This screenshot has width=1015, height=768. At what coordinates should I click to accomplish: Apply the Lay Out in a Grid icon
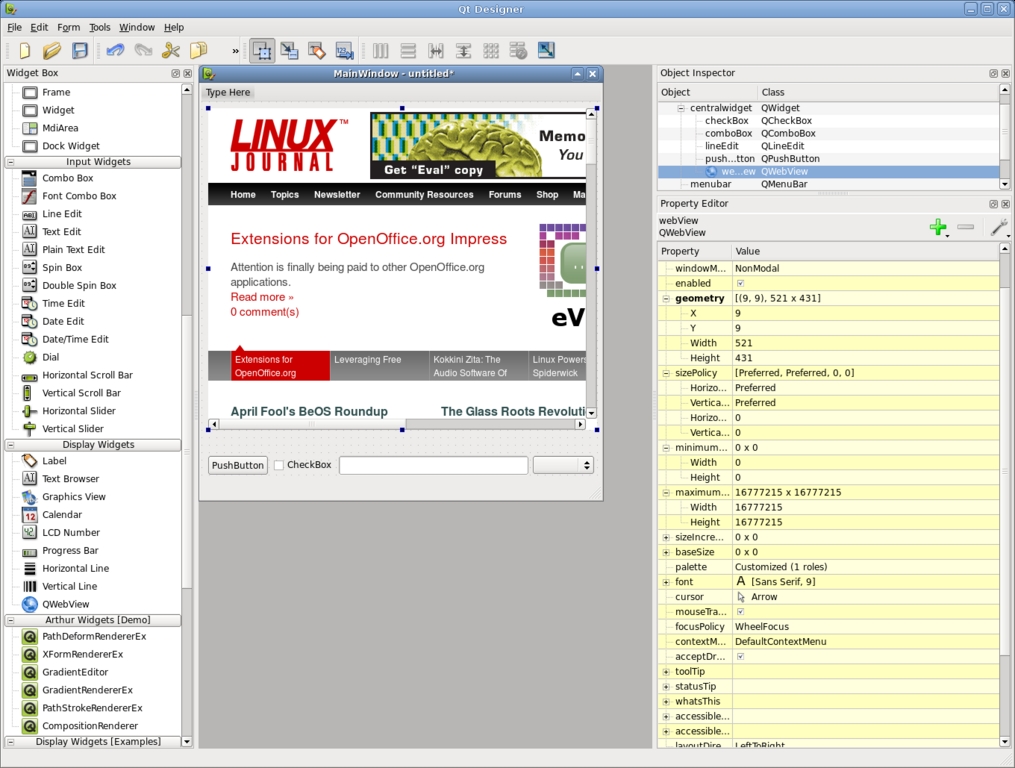click(x=491, y=51)
